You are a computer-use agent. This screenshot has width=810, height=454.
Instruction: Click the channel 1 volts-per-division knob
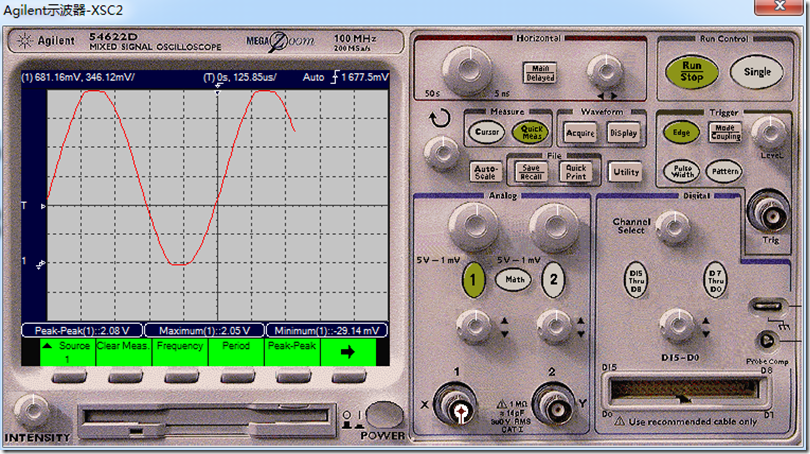(x=474, y=227)
